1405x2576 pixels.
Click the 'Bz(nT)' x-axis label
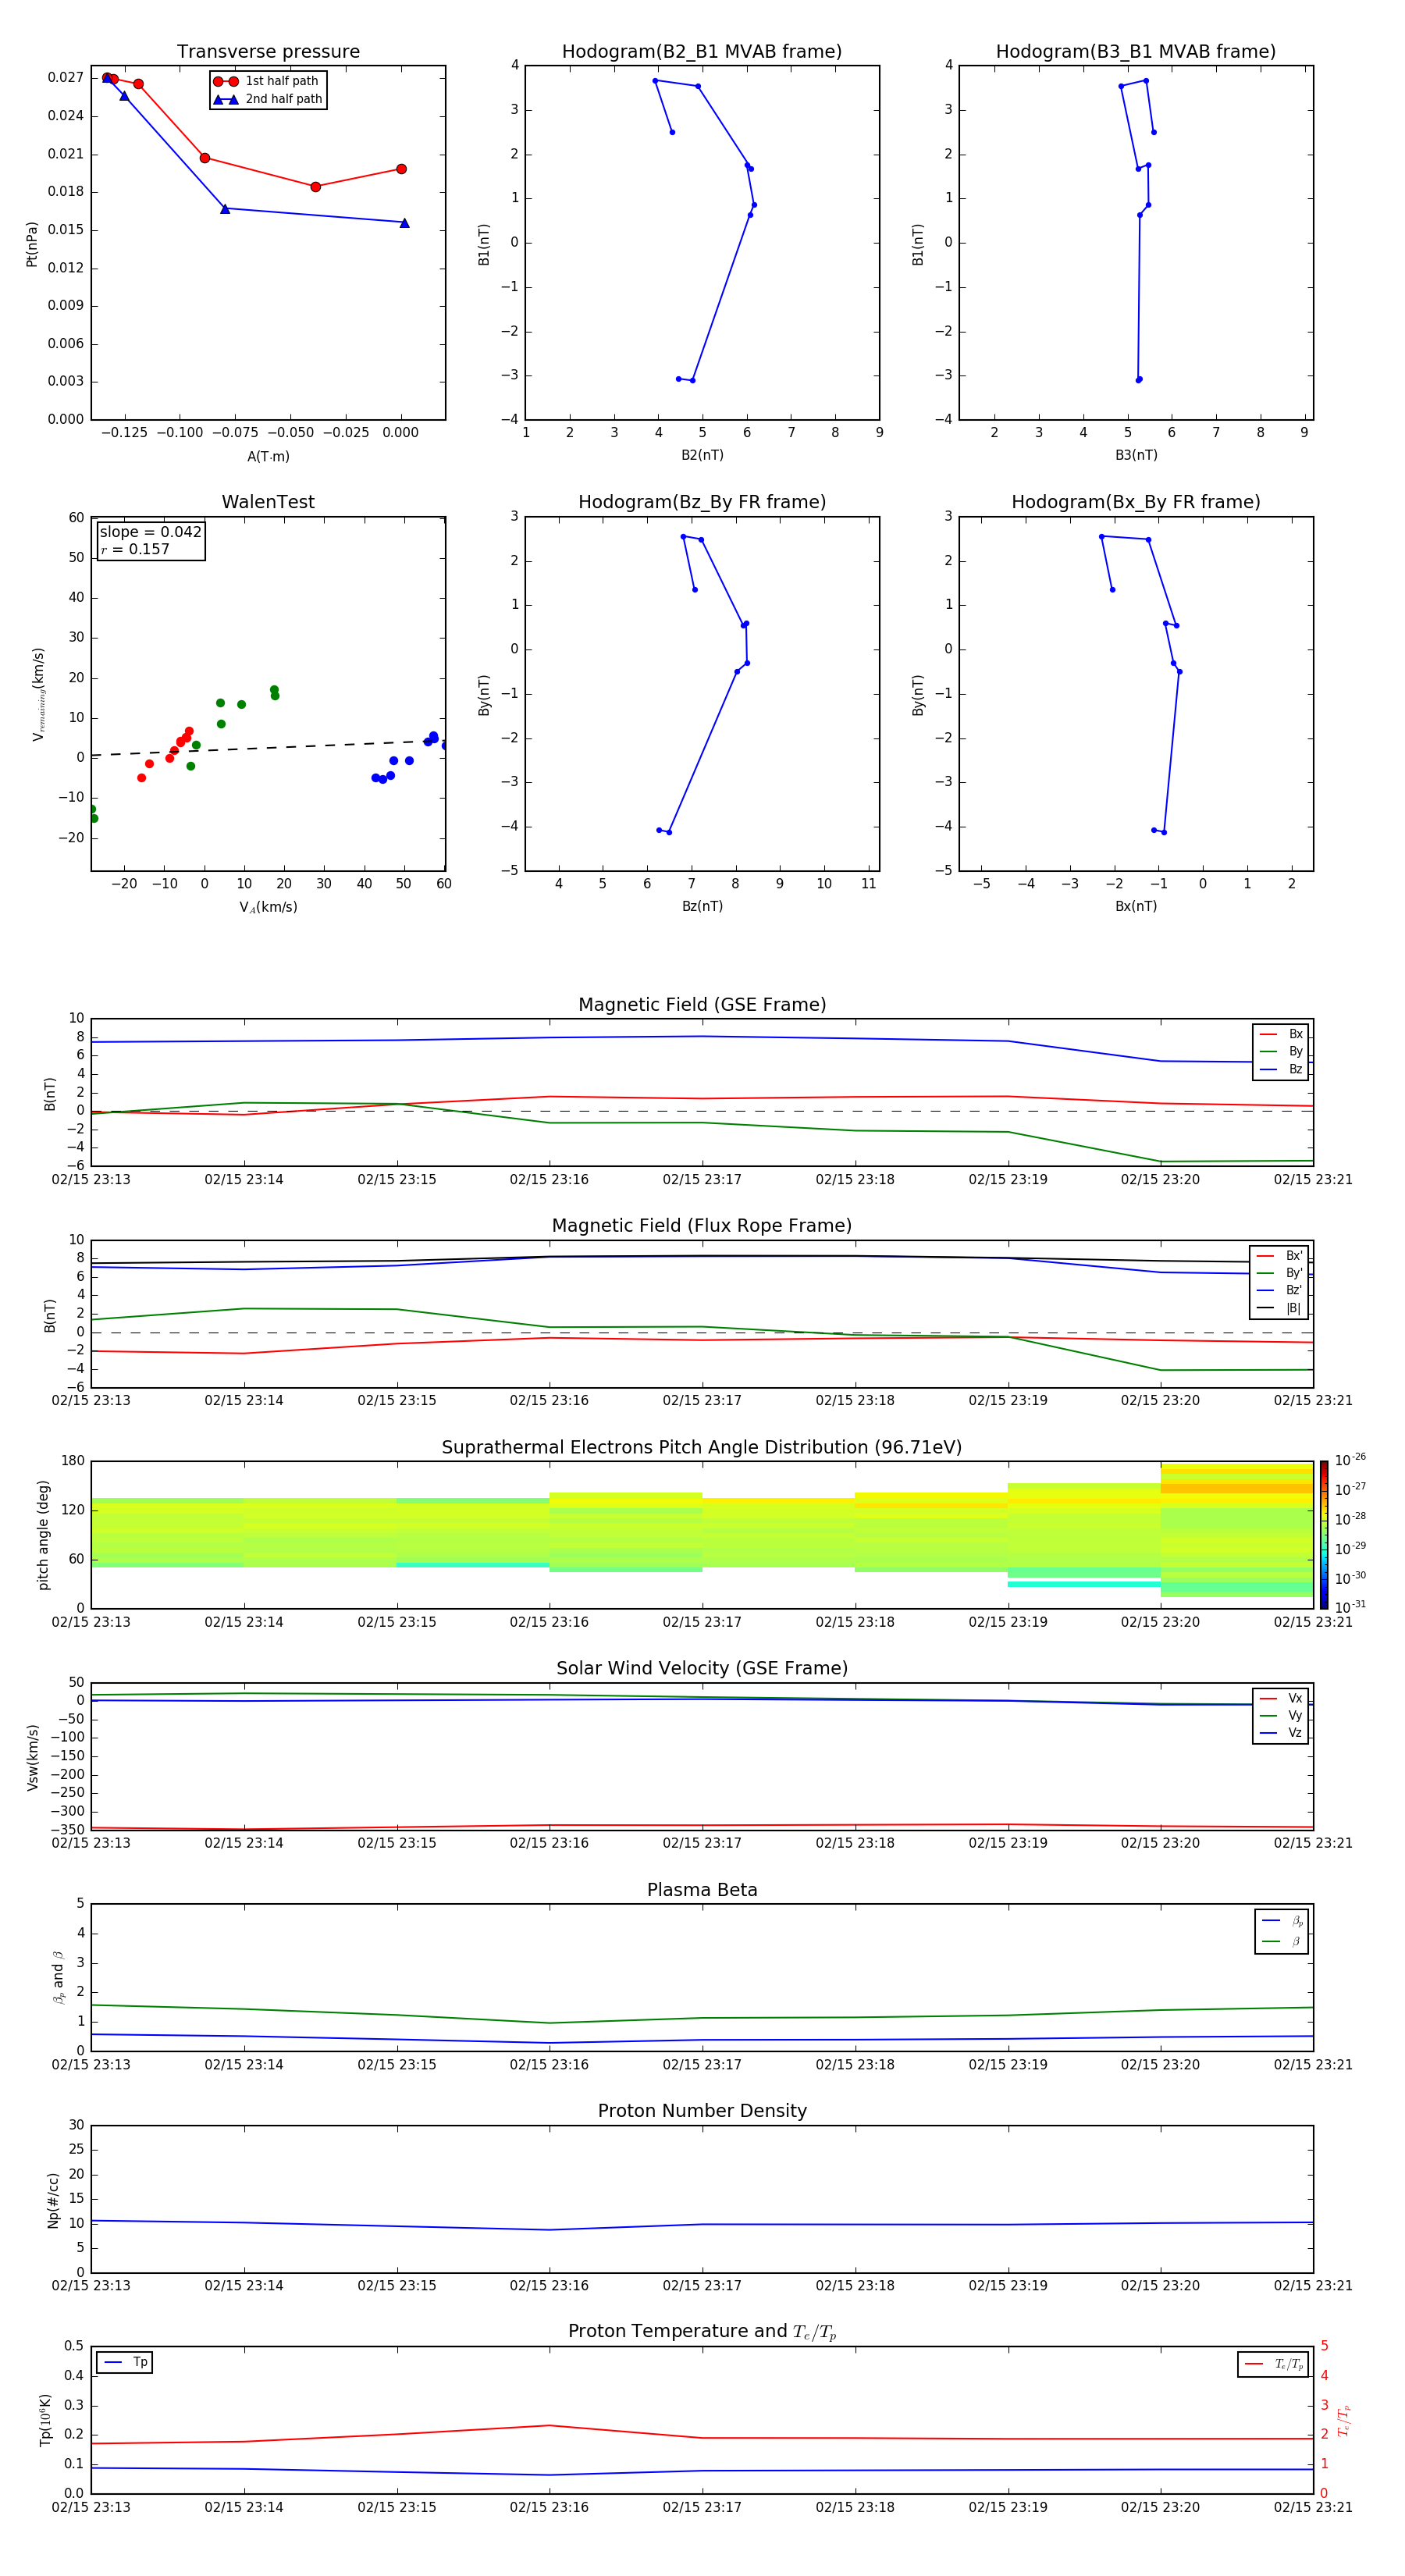click(702, 906)
